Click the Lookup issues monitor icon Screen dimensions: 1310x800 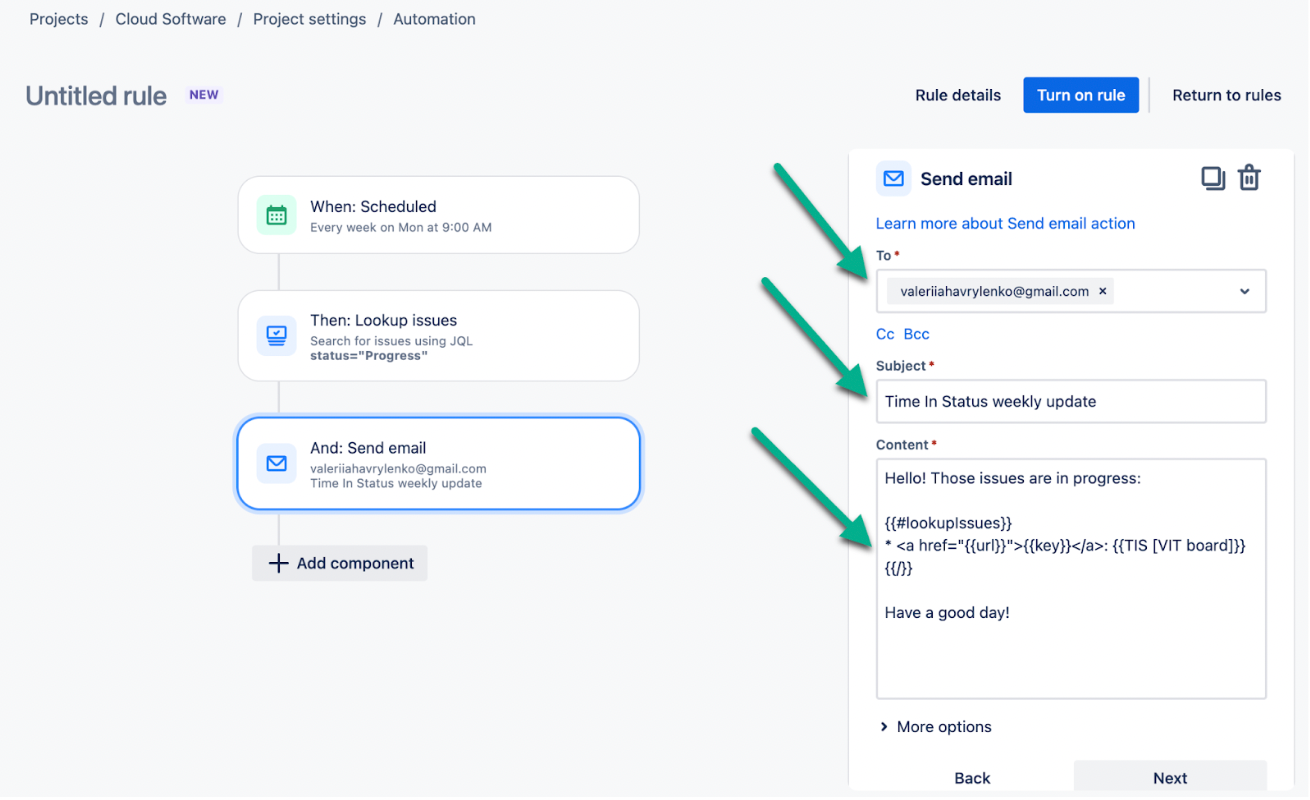(x=277, y=335)
